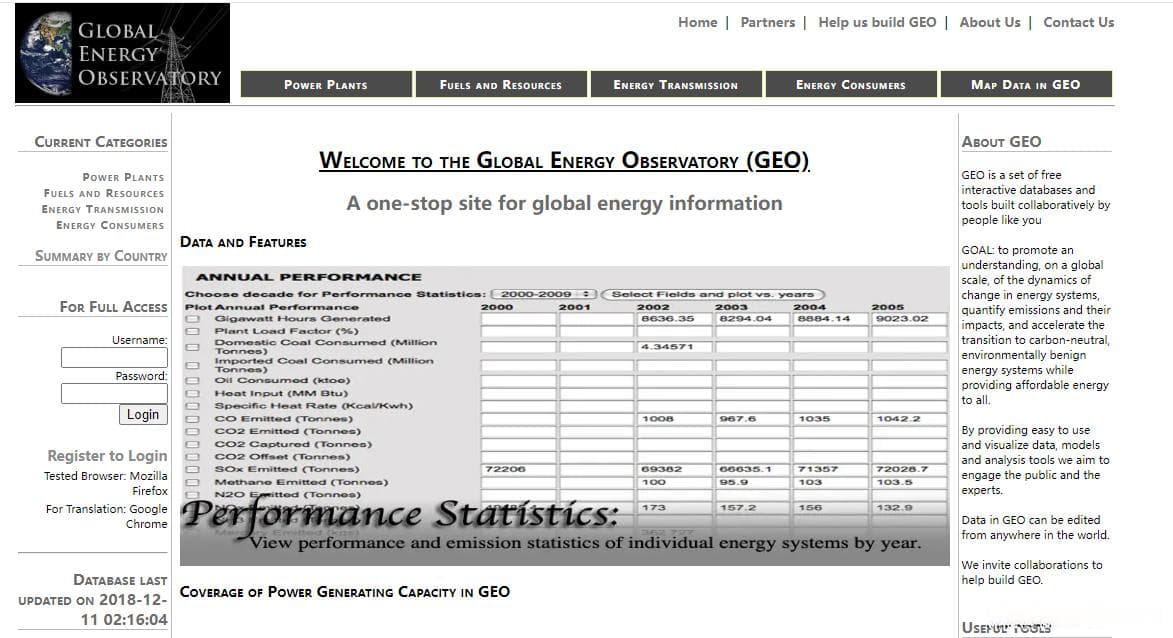This screenshot has height=638, width=1173.
Task: Select Power Plants under Current Categories
Action: pos(123,177)
